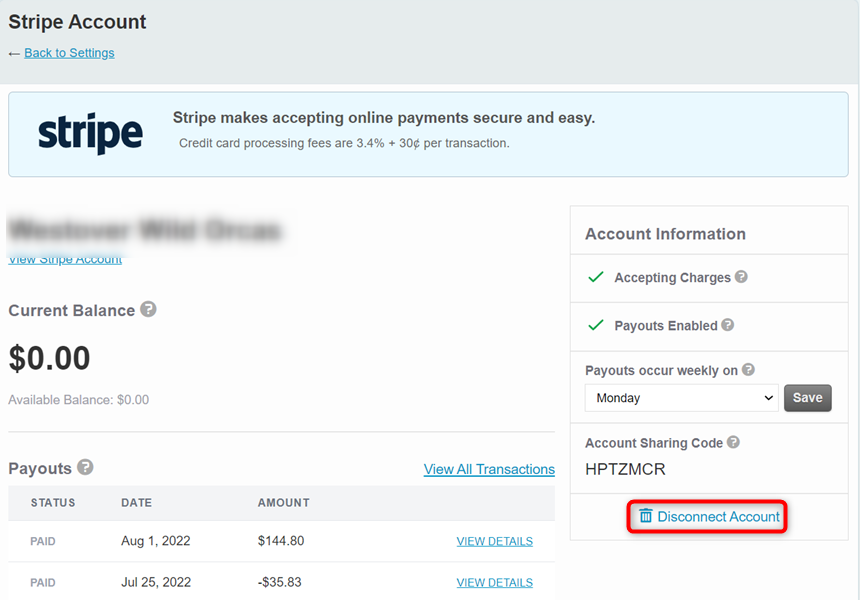Show help for Accepting Charges

(x=741, y=276)
